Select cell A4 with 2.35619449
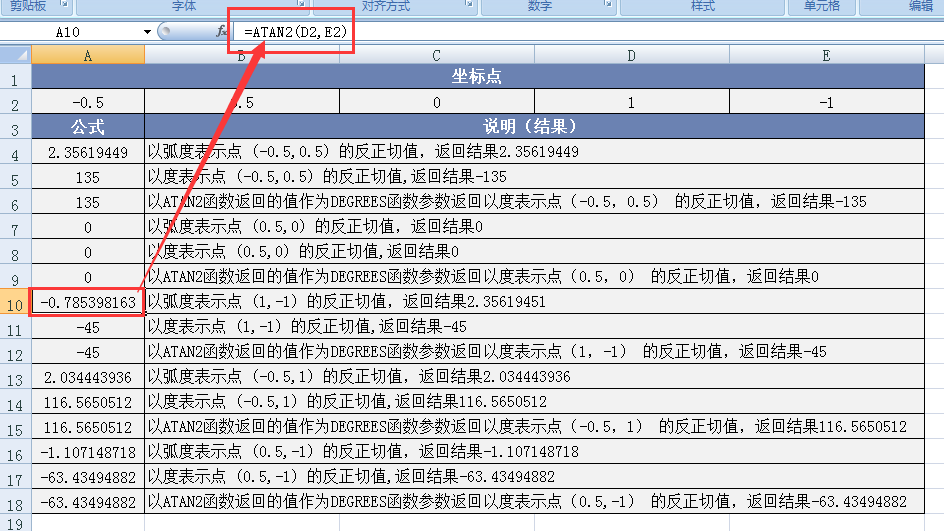Screen dimensions: 944x531 click(x=88, y=152)
